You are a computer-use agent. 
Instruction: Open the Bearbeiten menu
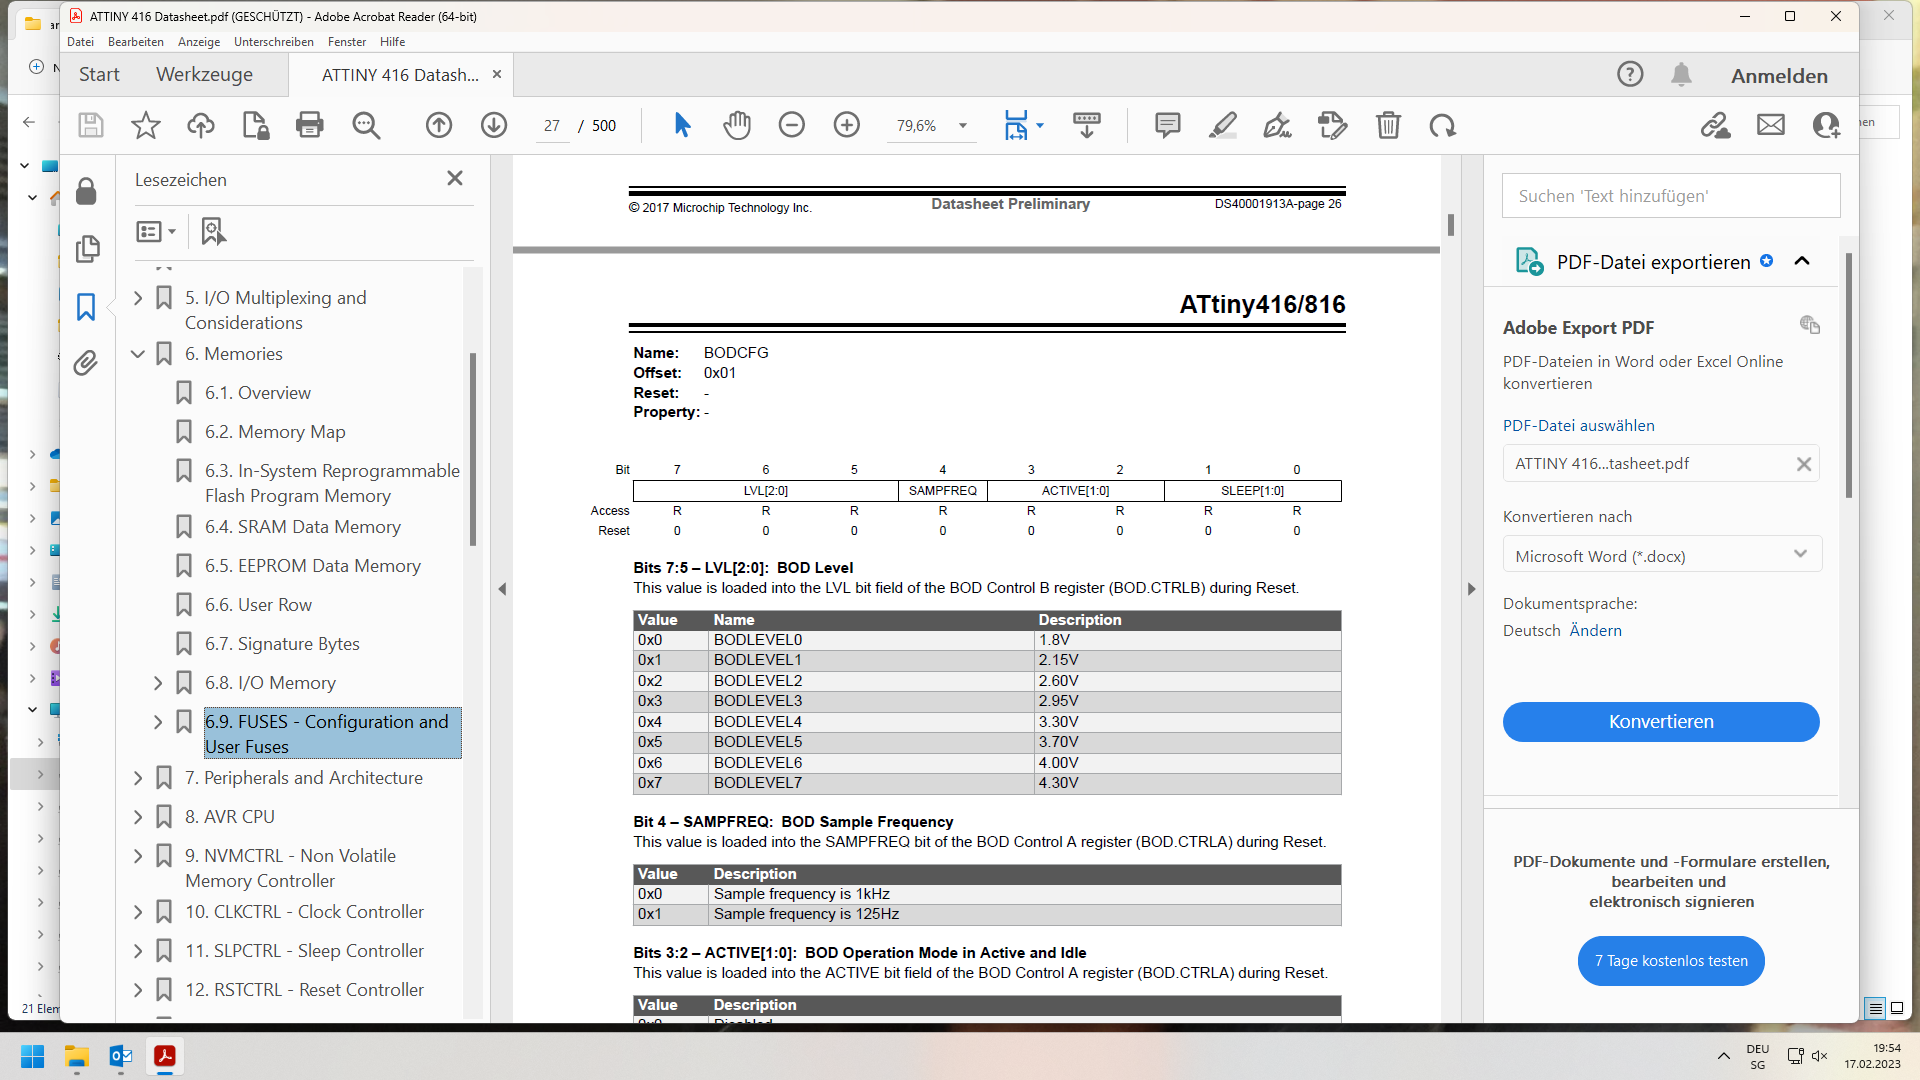point(136,42)
